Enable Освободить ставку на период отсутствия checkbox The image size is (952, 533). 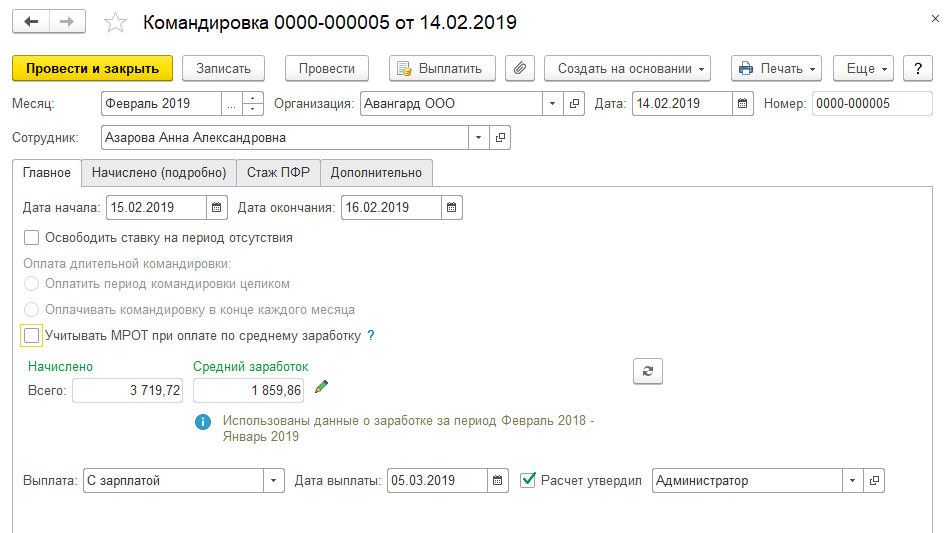[32, 238]
